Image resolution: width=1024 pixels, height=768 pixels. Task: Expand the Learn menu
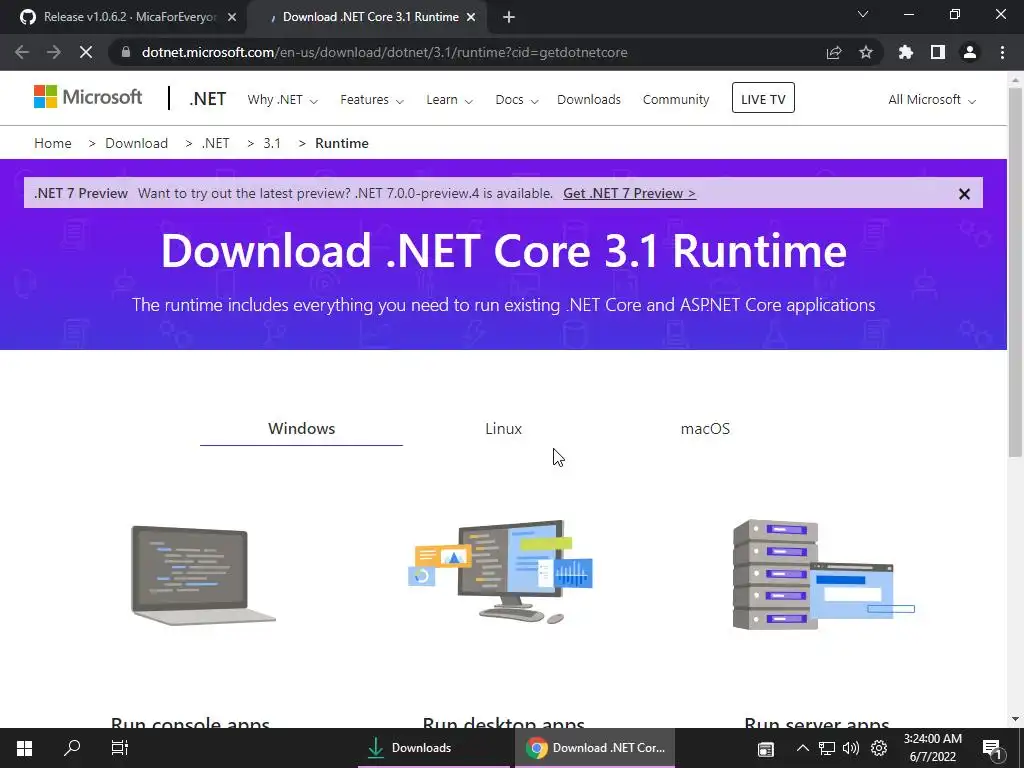click(449, 100)
